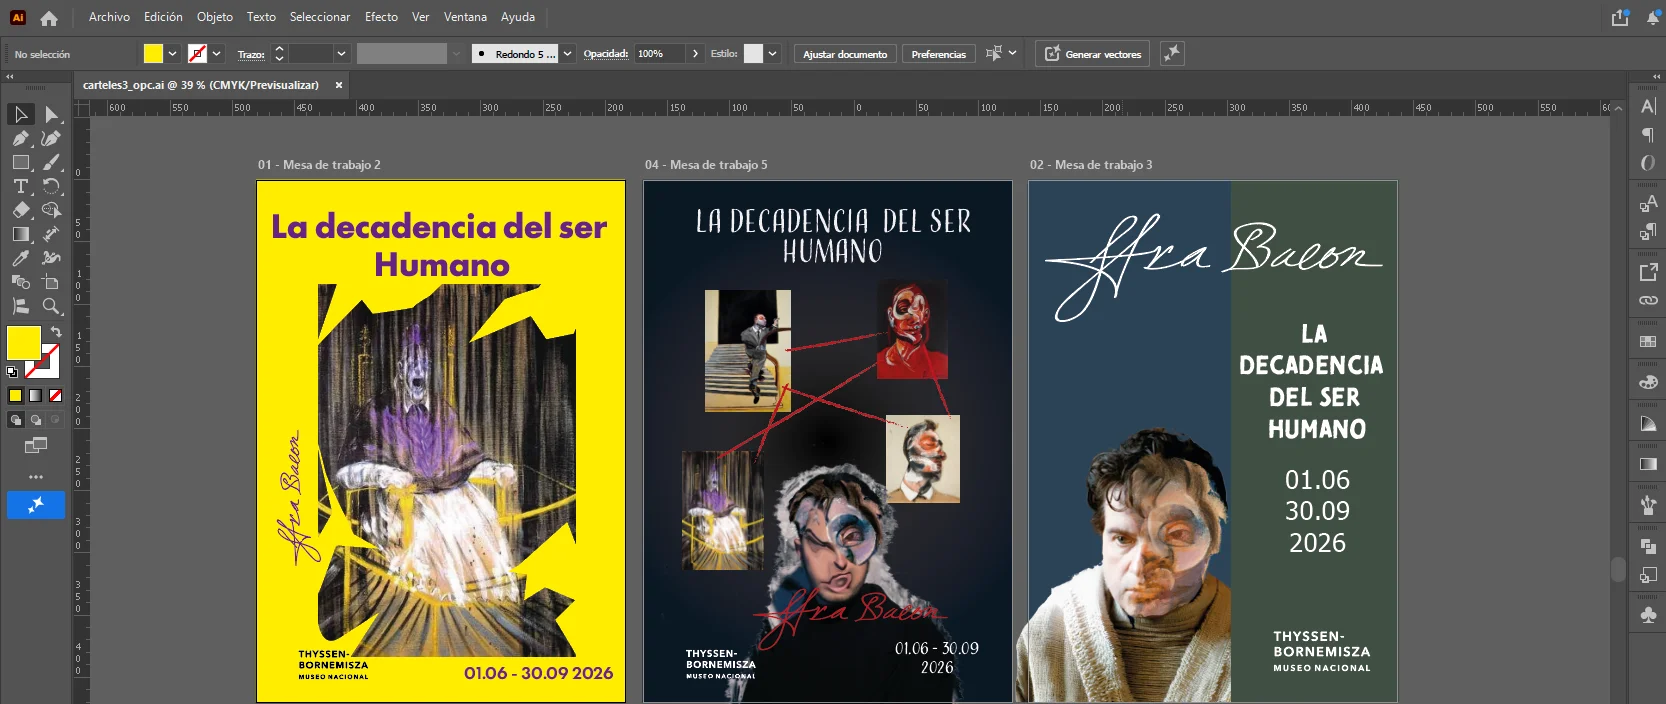Open the Texto menu
Screen dimensions: 1666x704
[261, 17]
